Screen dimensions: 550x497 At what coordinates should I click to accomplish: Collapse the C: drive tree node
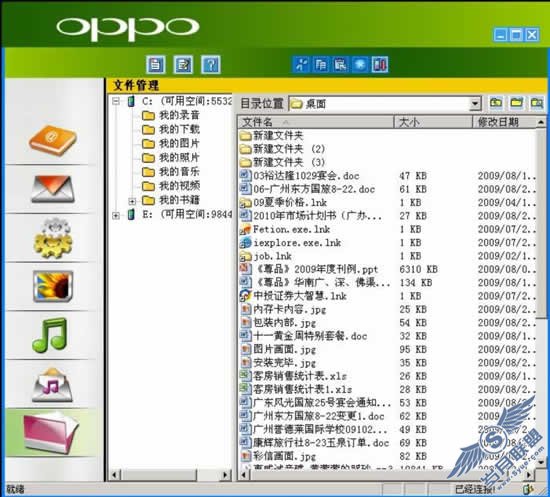tap(116, 101)
